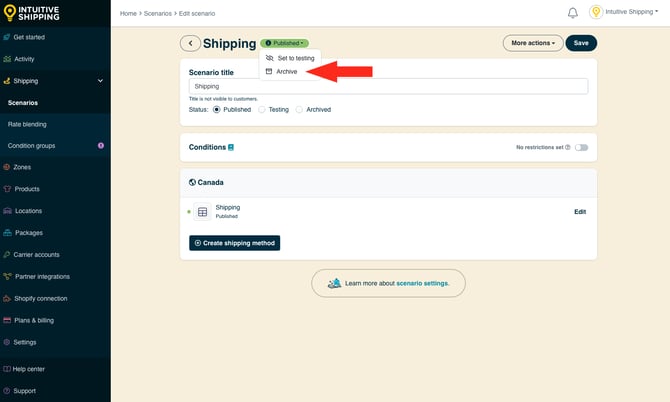Click 'Title is not visible to customers' note
This screenshot has width=670, height=402.
point(223,99)
